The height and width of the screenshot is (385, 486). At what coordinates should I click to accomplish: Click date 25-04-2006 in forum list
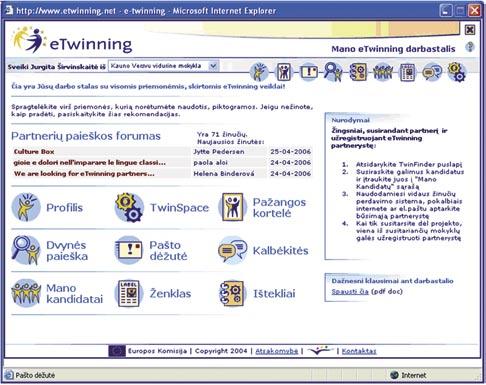click(x=290, y=152)
